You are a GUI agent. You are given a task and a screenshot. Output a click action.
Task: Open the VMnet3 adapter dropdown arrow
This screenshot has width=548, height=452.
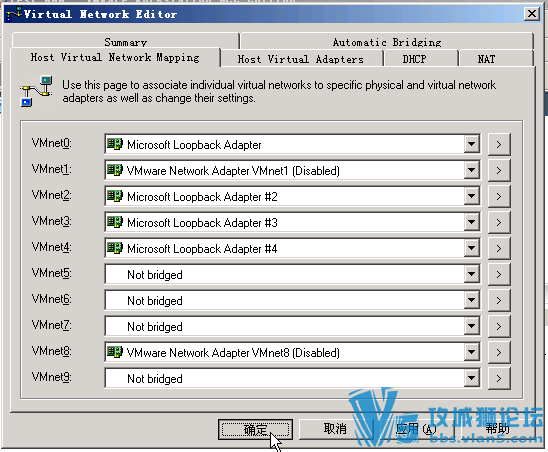pos(471,222)
